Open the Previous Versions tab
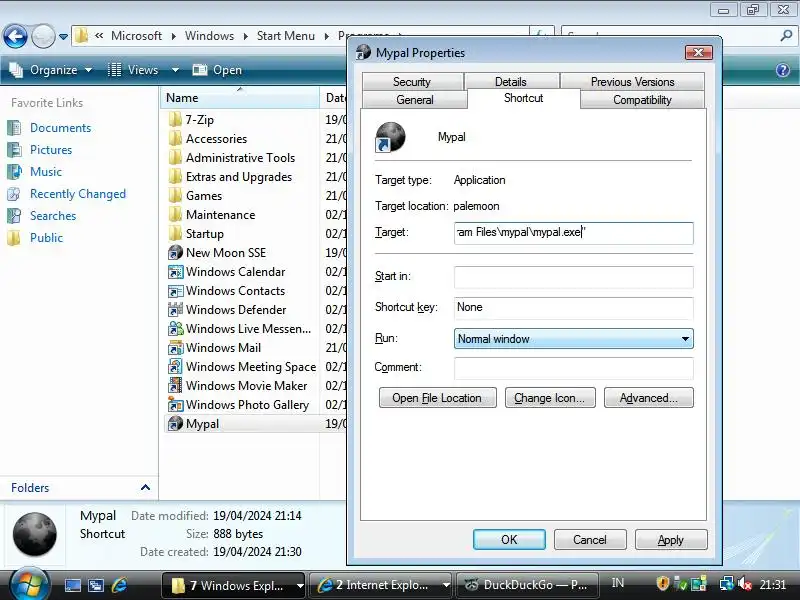This screenshot has width=800, height=600. point(632,82)
